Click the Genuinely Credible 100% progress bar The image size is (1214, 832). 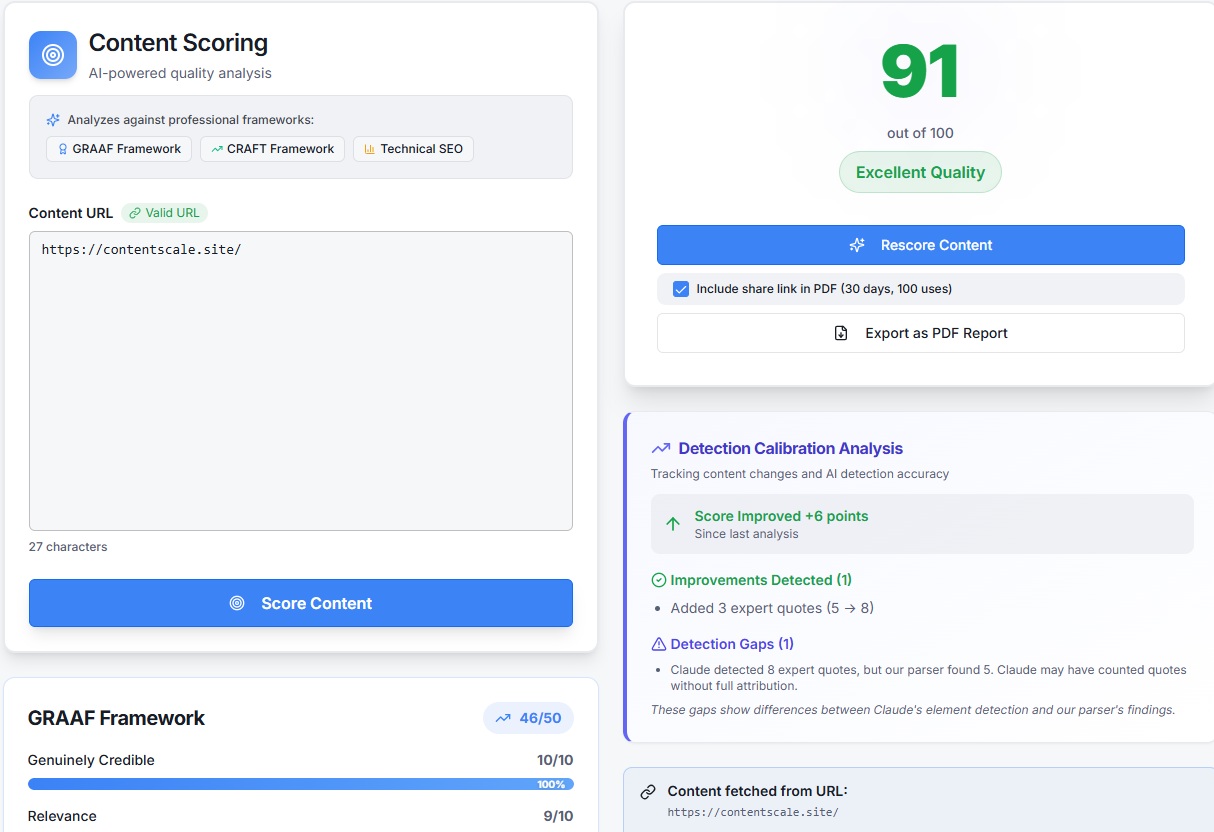tap(300, 784)
